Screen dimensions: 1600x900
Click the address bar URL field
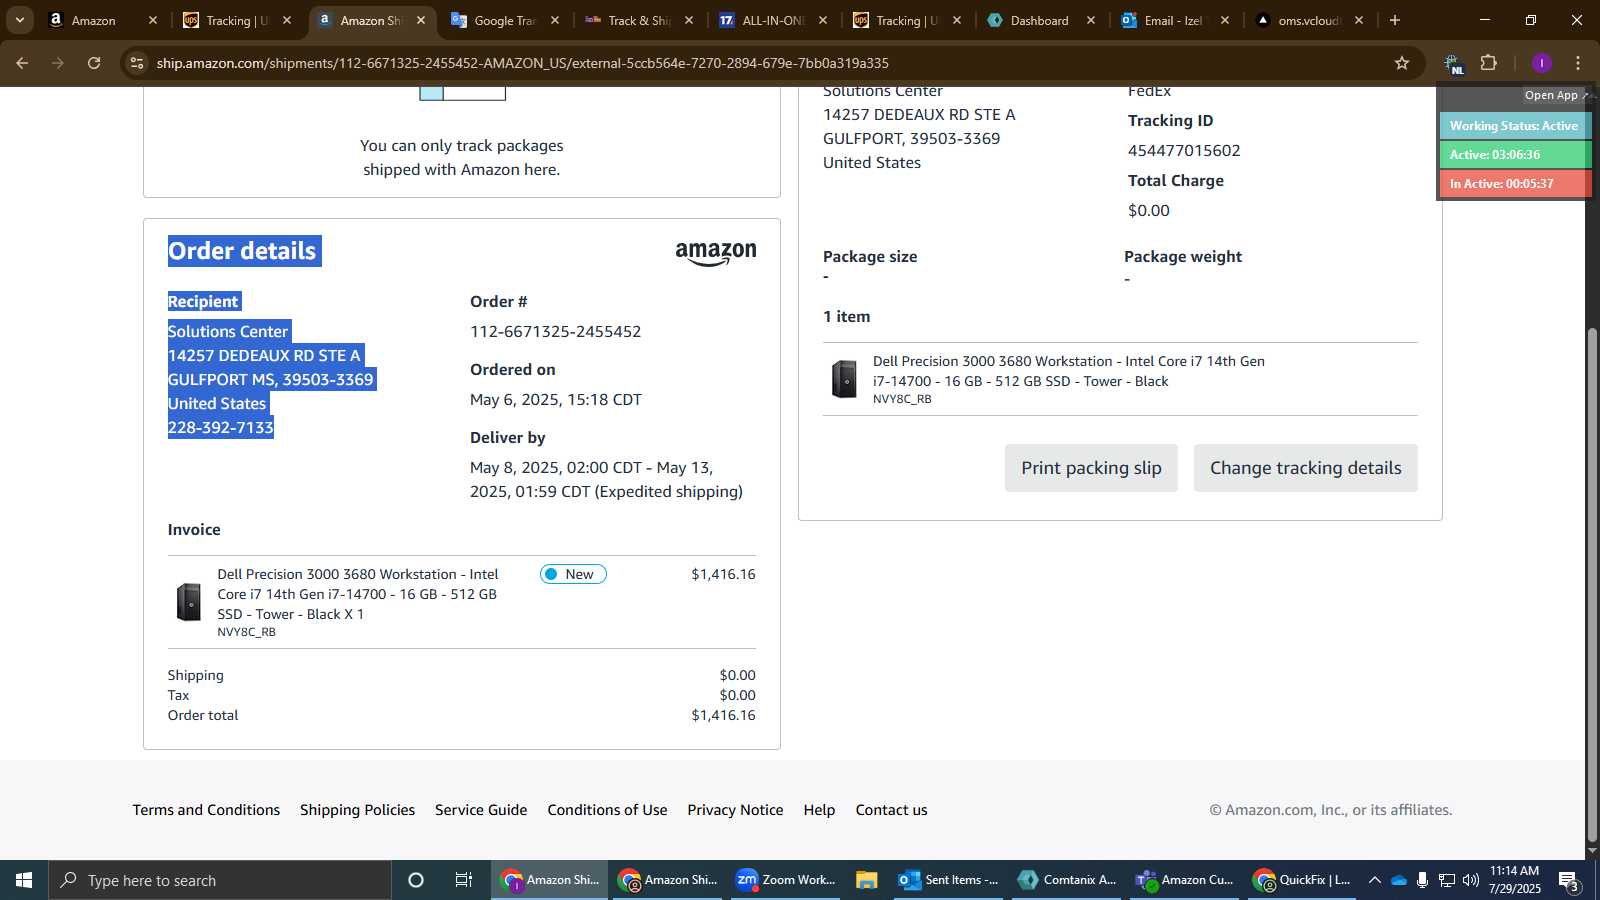(770, 63)
